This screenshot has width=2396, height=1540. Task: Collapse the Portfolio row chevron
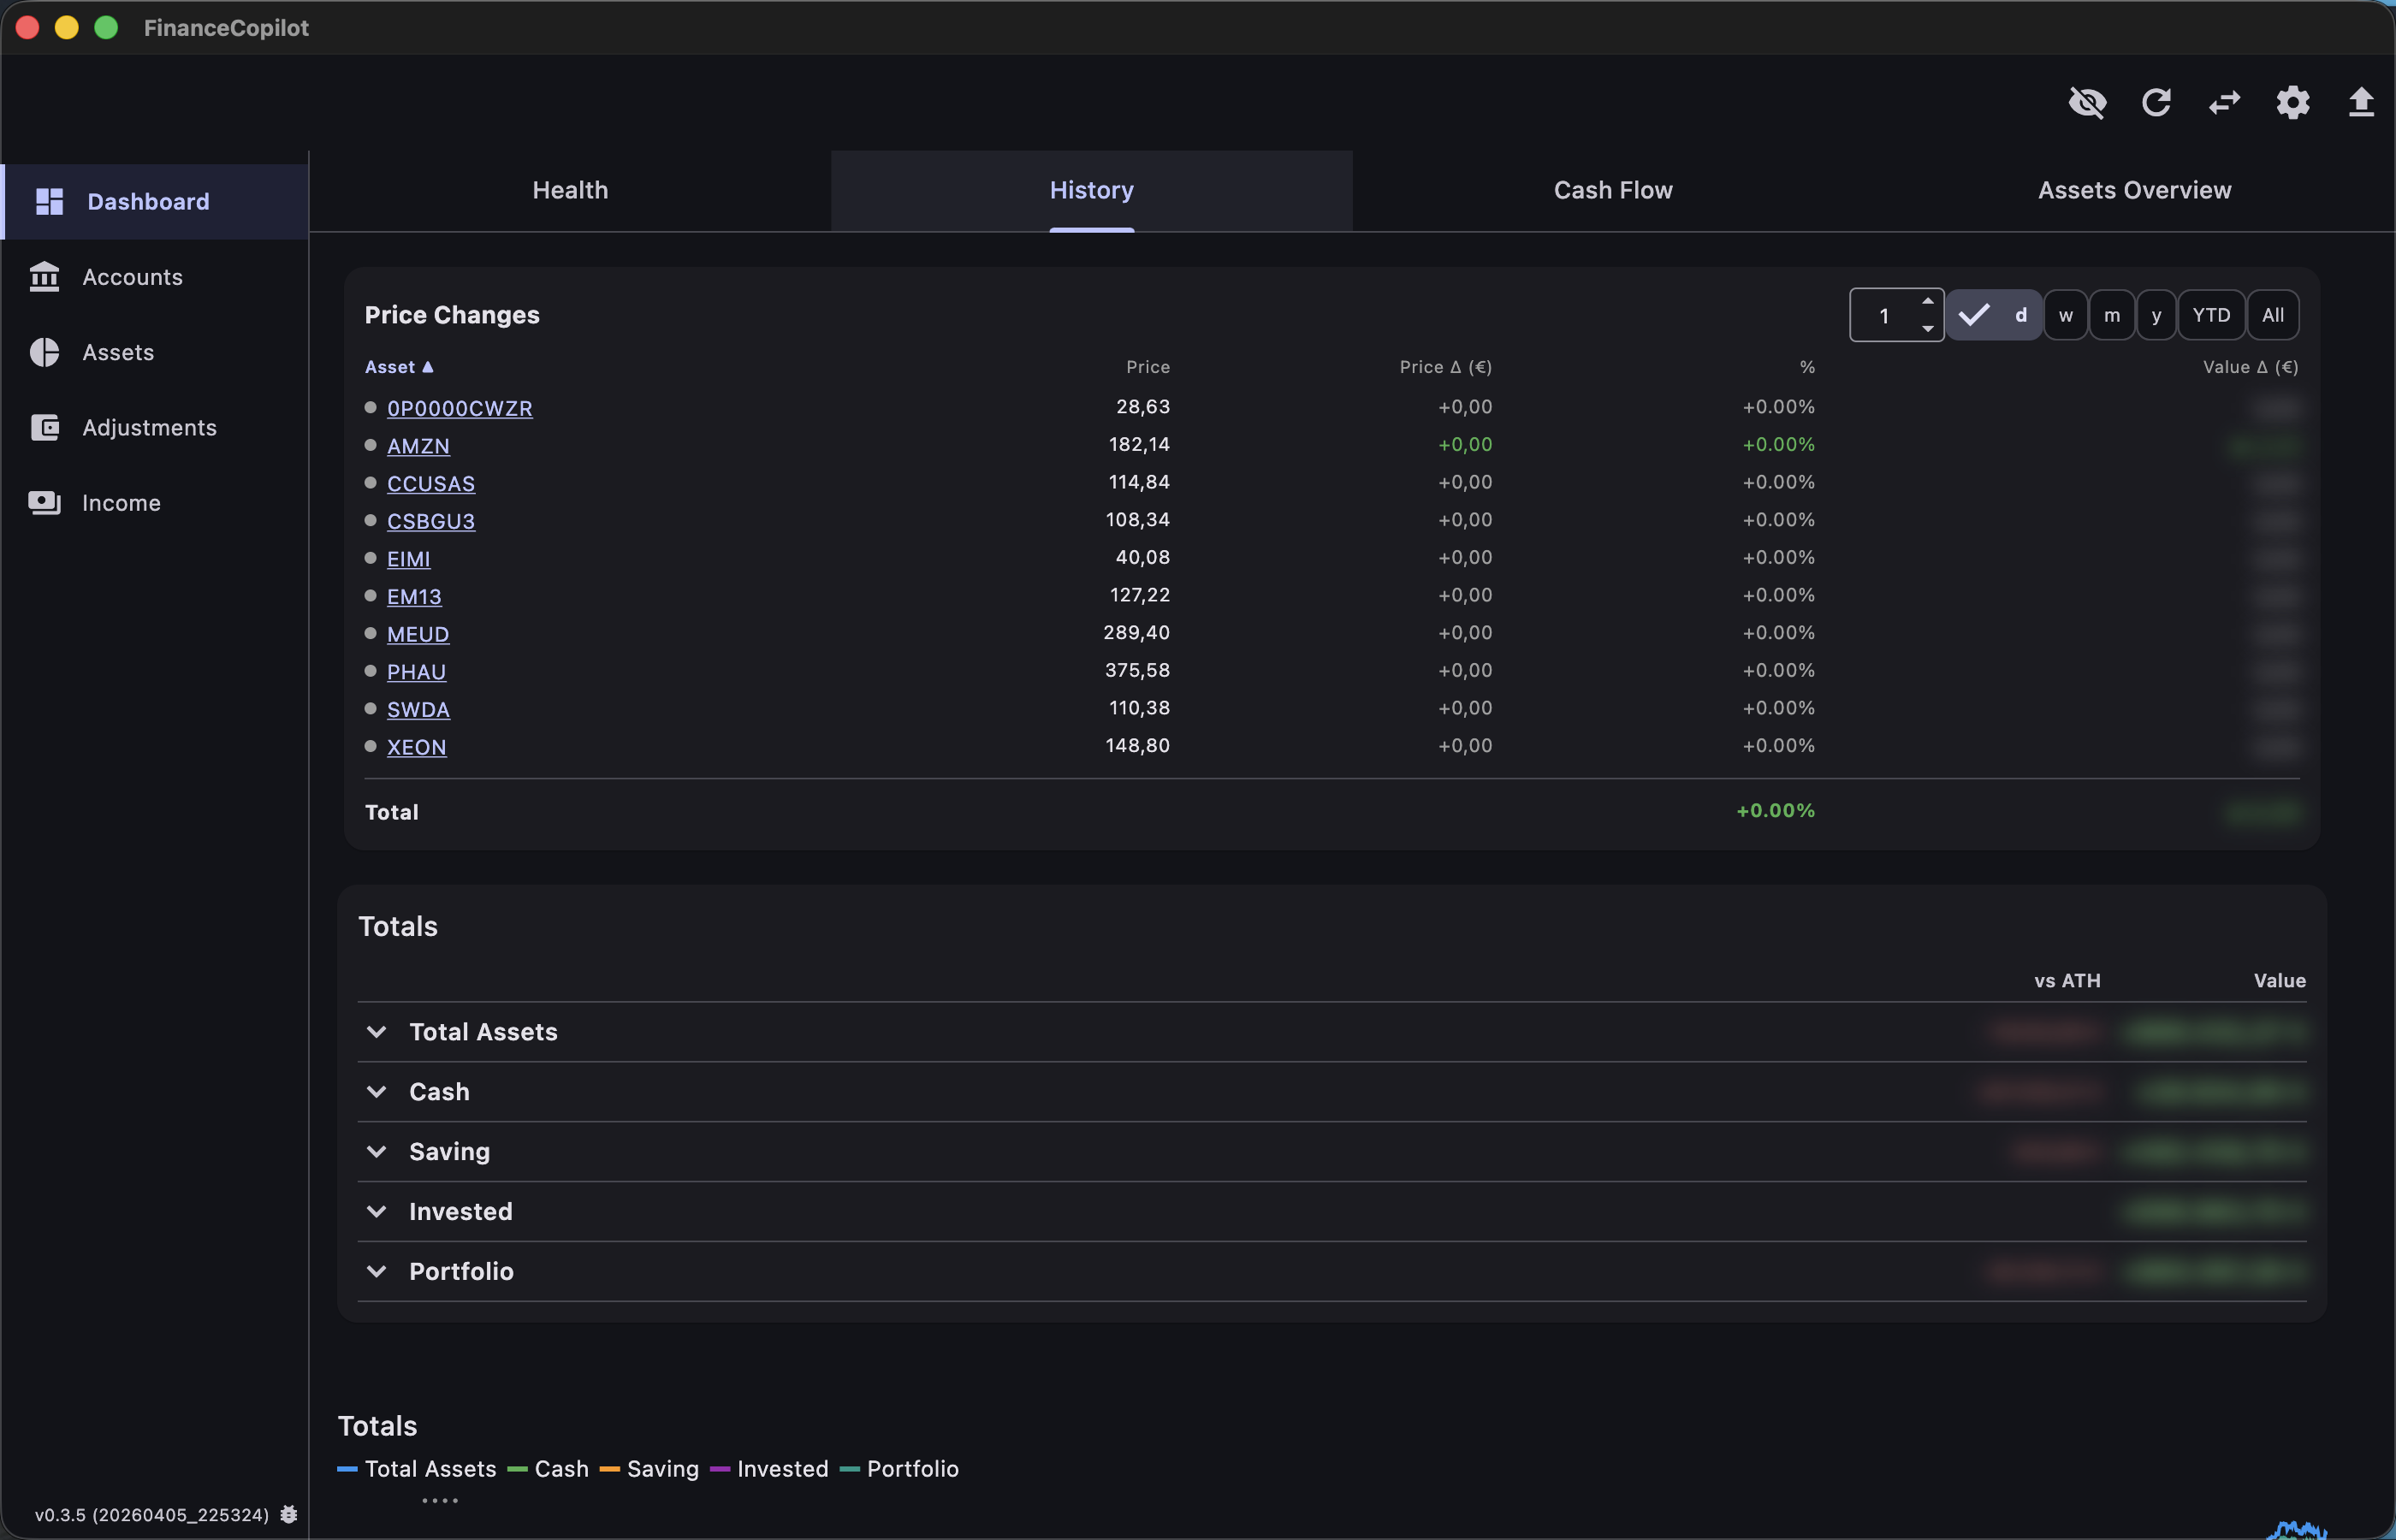378,1270
